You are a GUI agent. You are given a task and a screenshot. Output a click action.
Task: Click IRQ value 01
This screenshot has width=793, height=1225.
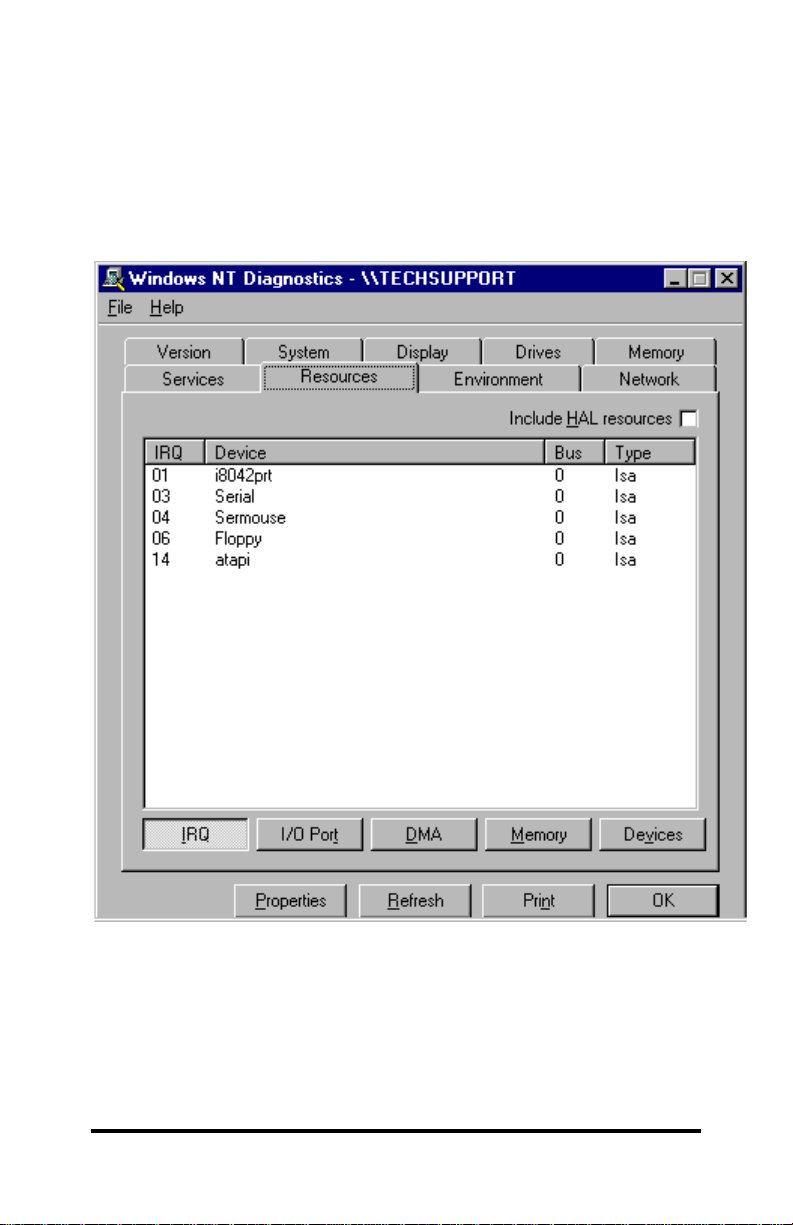click(x=160, y=476)
